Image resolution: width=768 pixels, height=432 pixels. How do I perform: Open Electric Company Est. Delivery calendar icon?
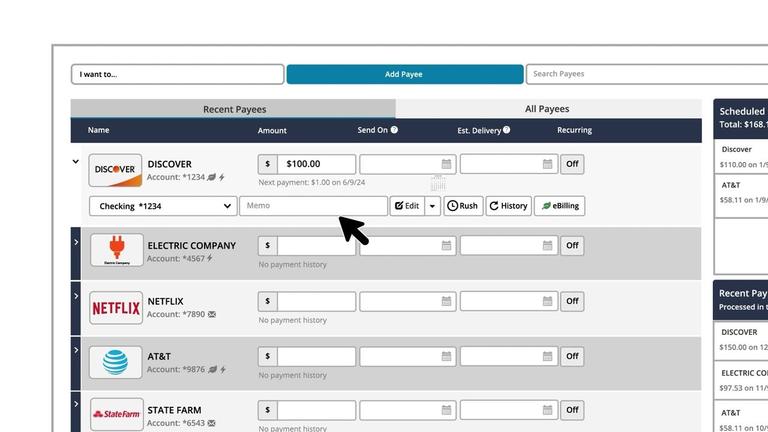tap(548, 245)
